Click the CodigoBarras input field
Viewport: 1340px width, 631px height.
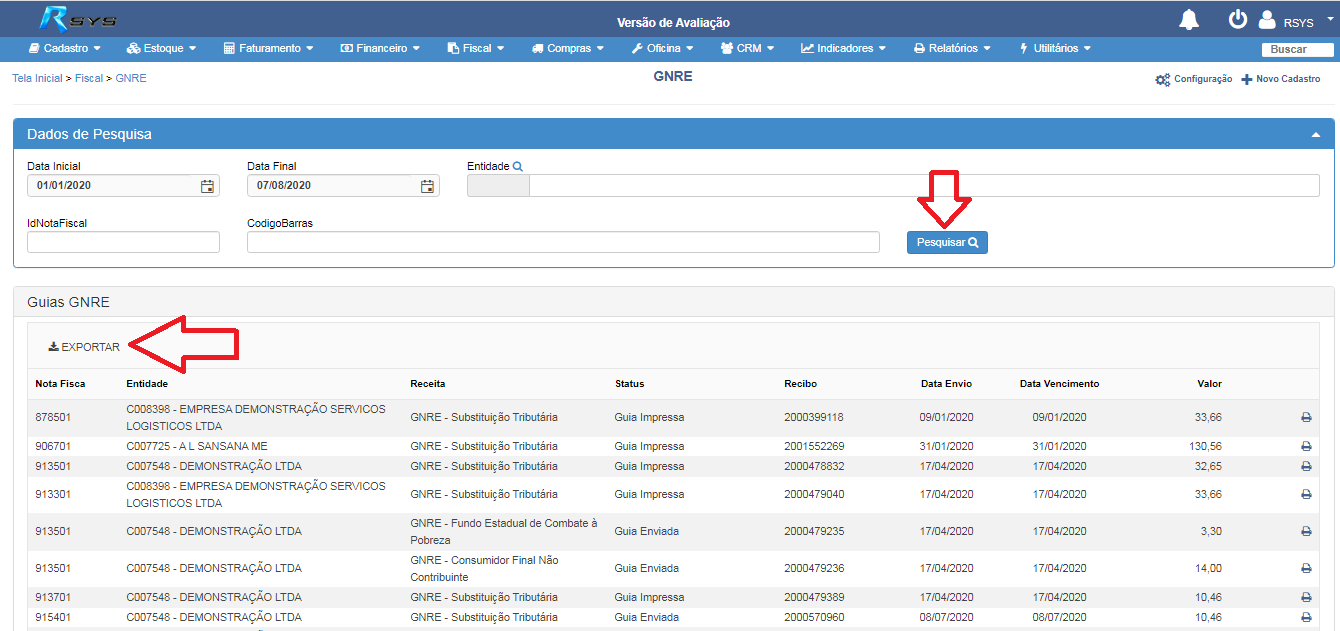click(x=563, y=242)
